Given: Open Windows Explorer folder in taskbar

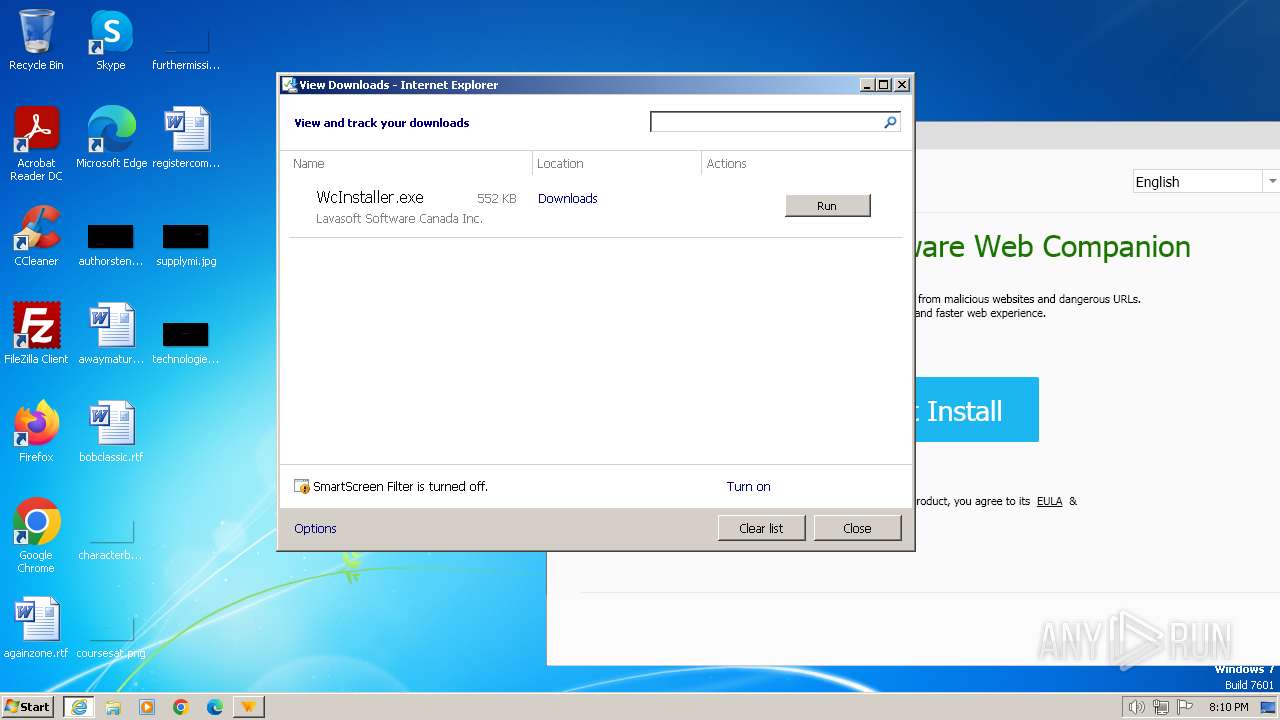Looking at the screenshot, I should [113, 707].
